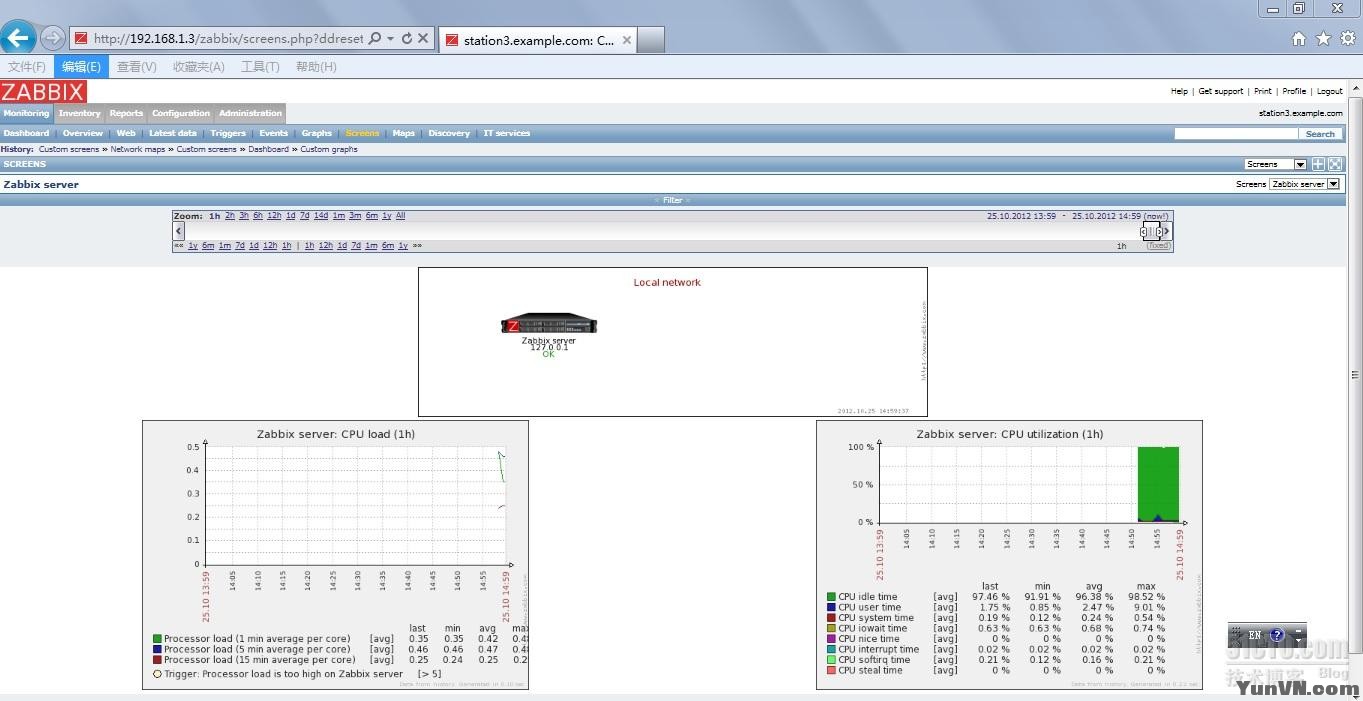Screen dimensions: 1363x701
Task: Click the ZABBIX logo
Action: [x=43, y=92]
